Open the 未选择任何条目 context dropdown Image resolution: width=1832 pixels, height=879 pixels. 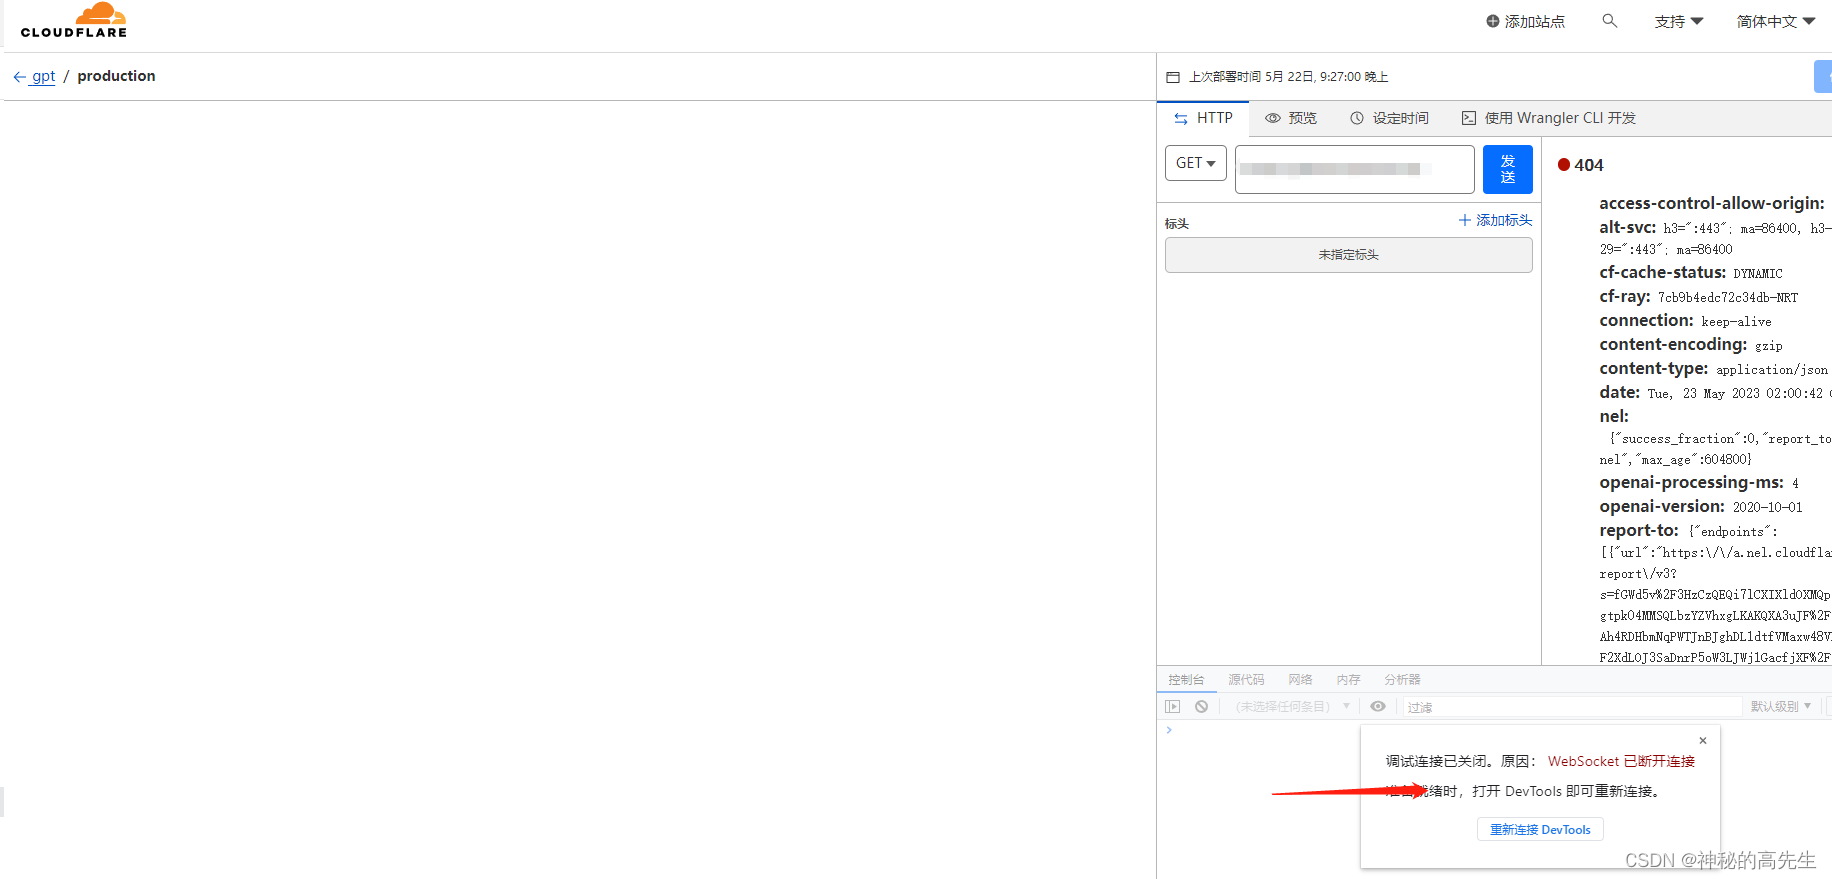click(x=1291, y=707)
